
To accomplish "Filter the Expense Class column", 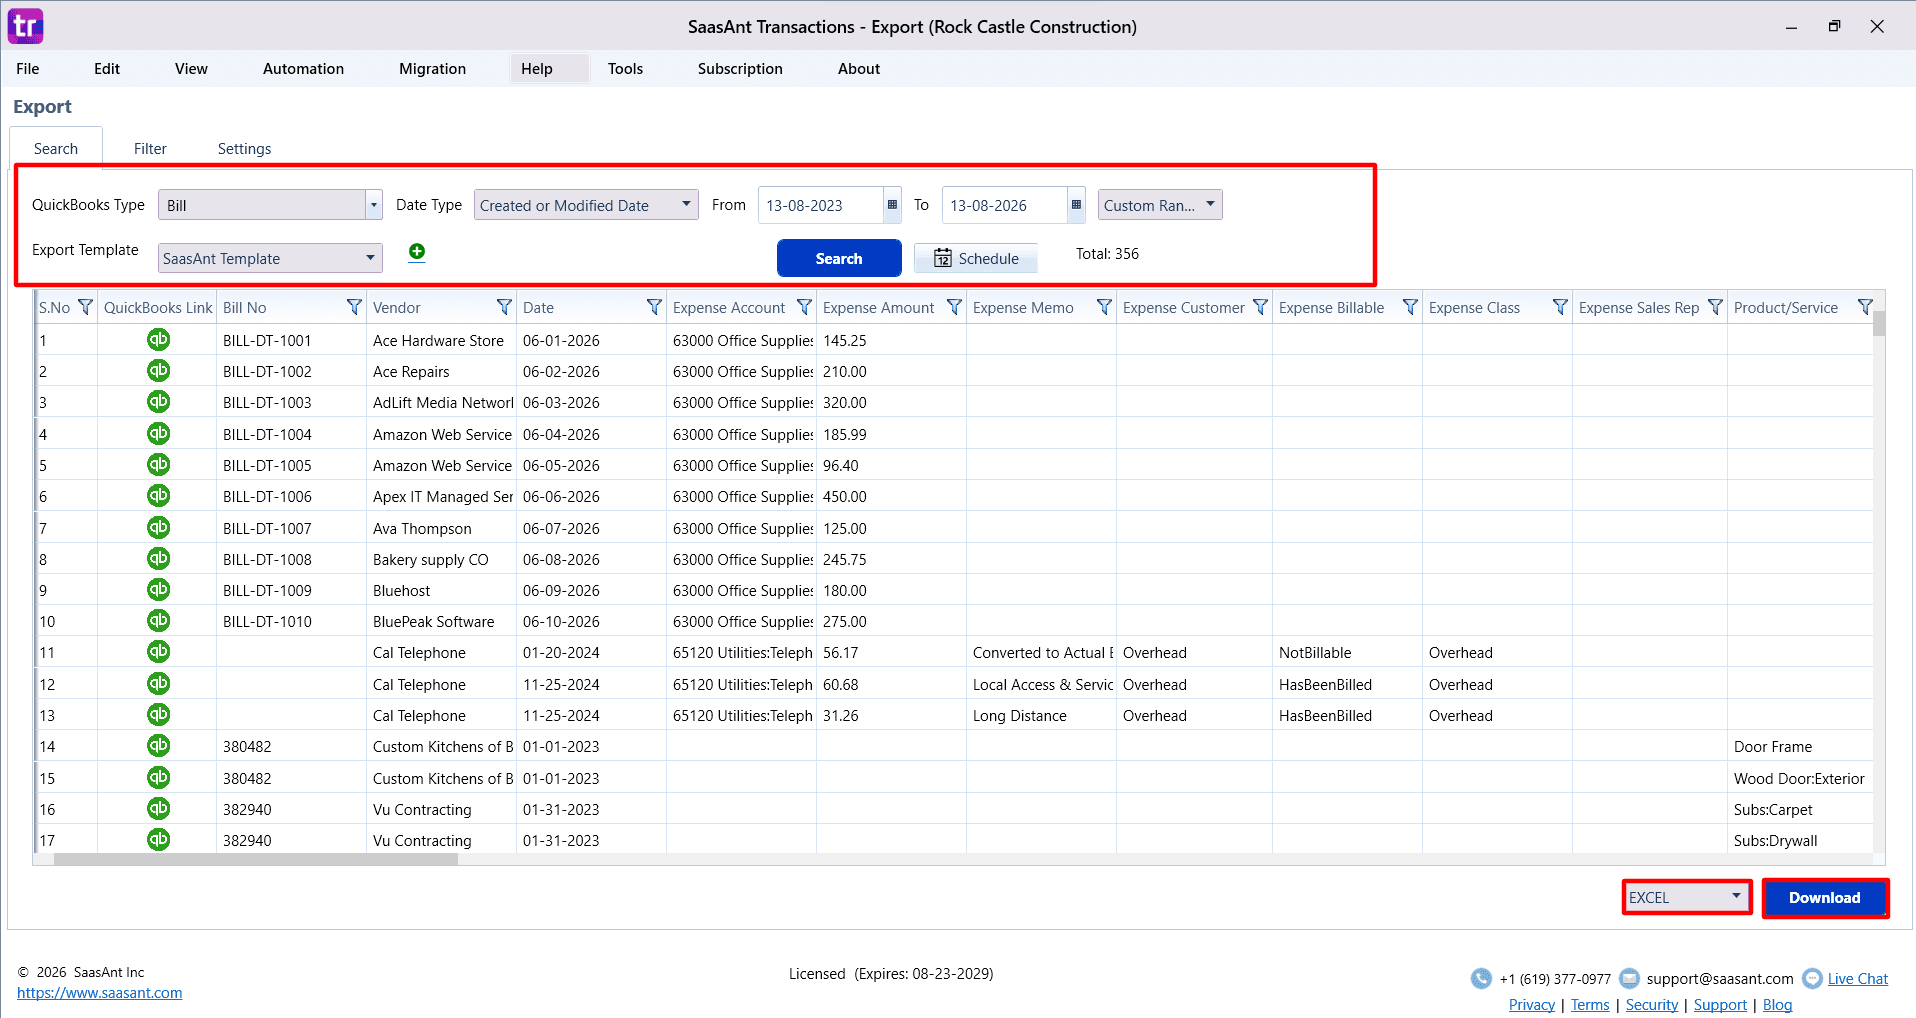I will click(1560, 307).
